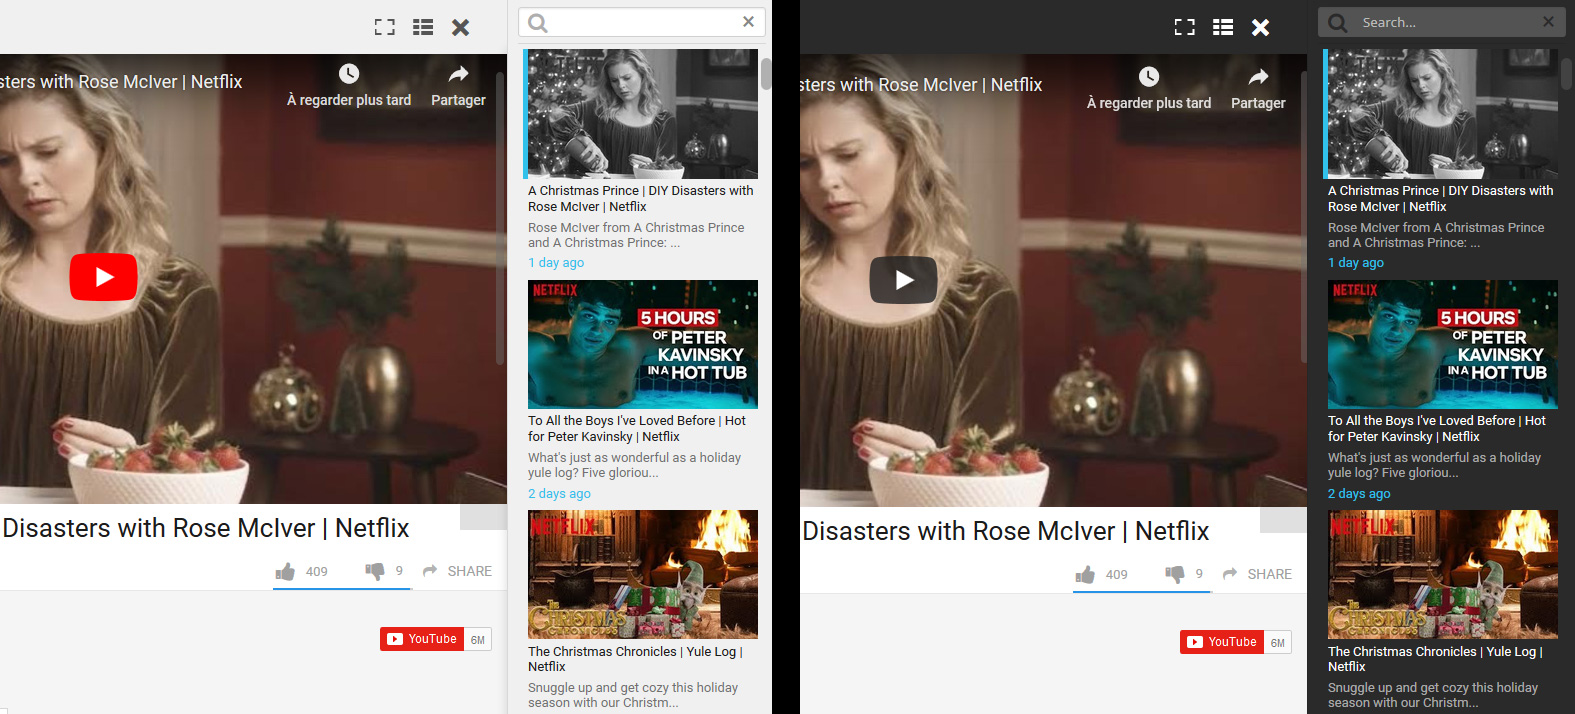Open Christmas Prince thumbnail in light sidebar
1575x714 pixels.
[x=643, y=114]
